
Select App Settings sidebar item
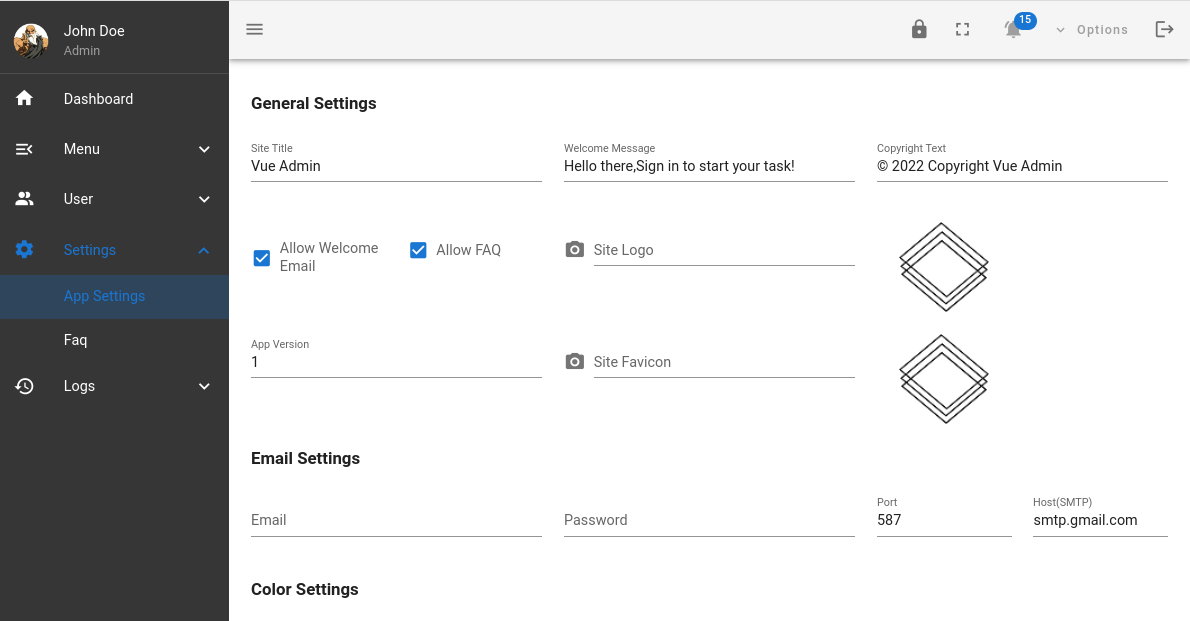[105, 296]
